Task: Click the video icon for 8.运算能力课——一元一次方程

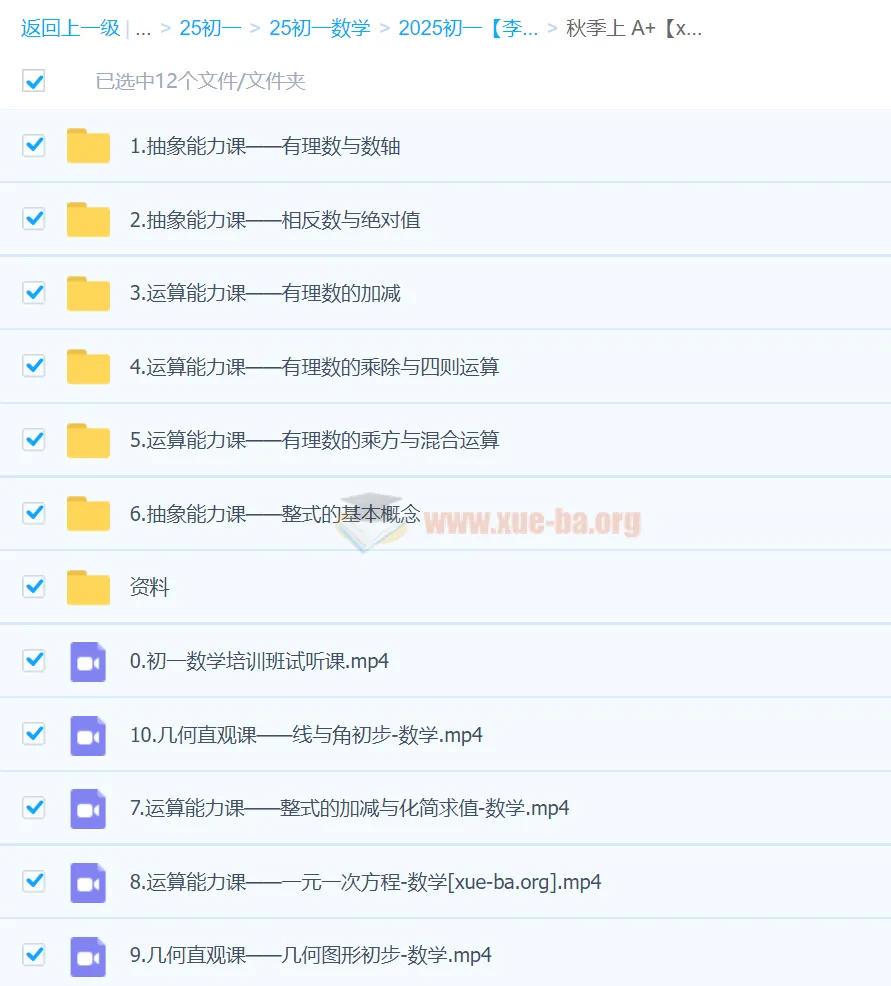Action: (x=88, y=882)
